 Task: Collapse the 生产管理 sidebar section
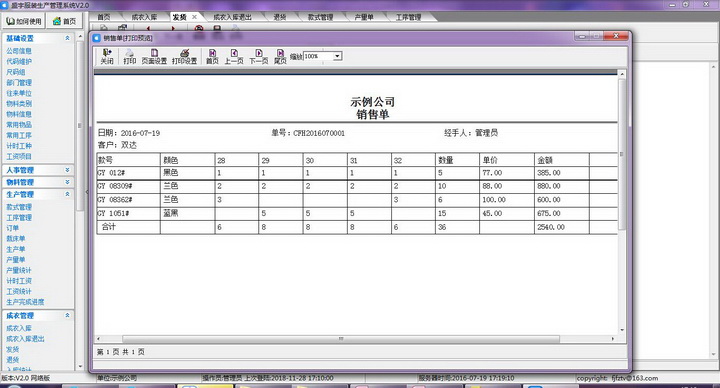(68, 194)
